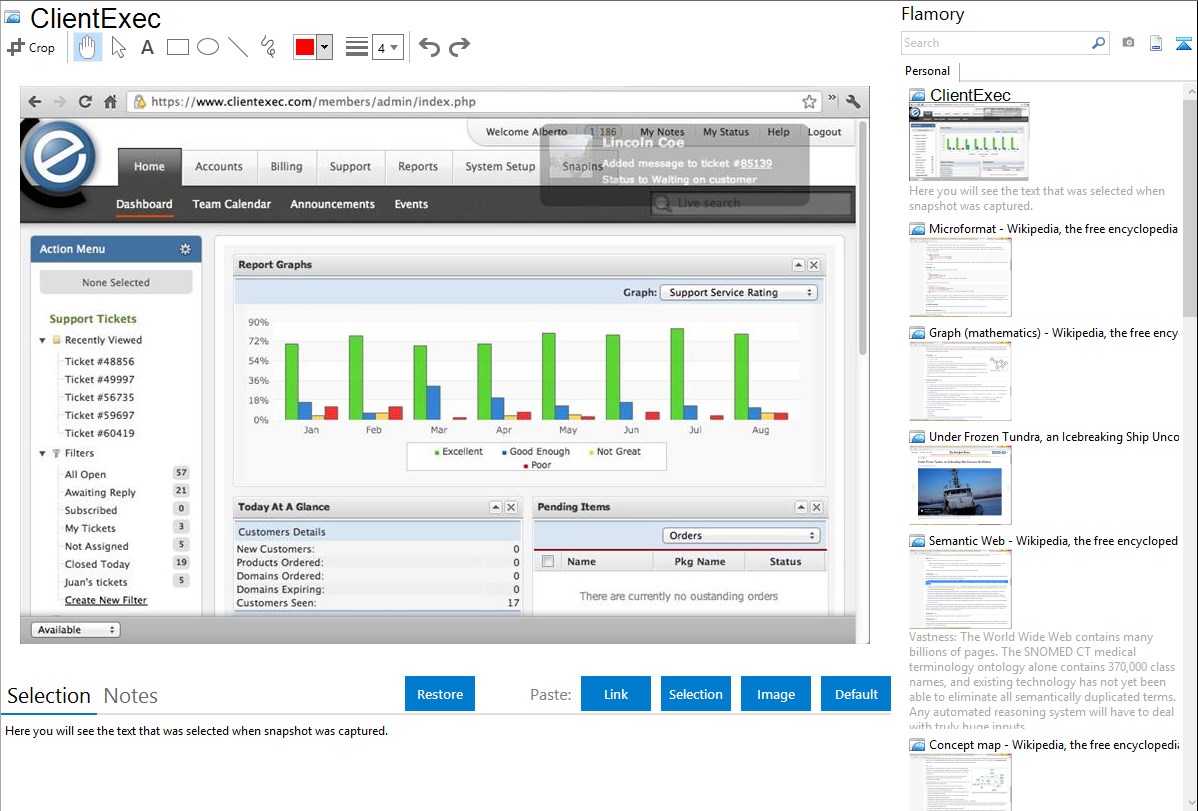Open the Orders dropdown in Pending Items

[x=741, y=535]
